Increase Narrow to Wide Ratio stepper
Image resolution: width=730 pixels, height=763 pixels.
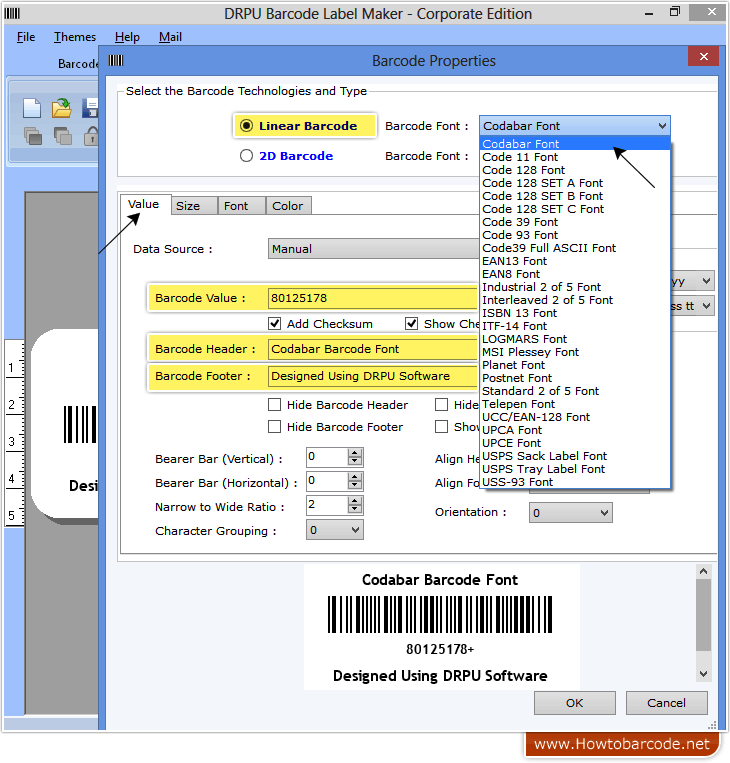tap(355, 500)
